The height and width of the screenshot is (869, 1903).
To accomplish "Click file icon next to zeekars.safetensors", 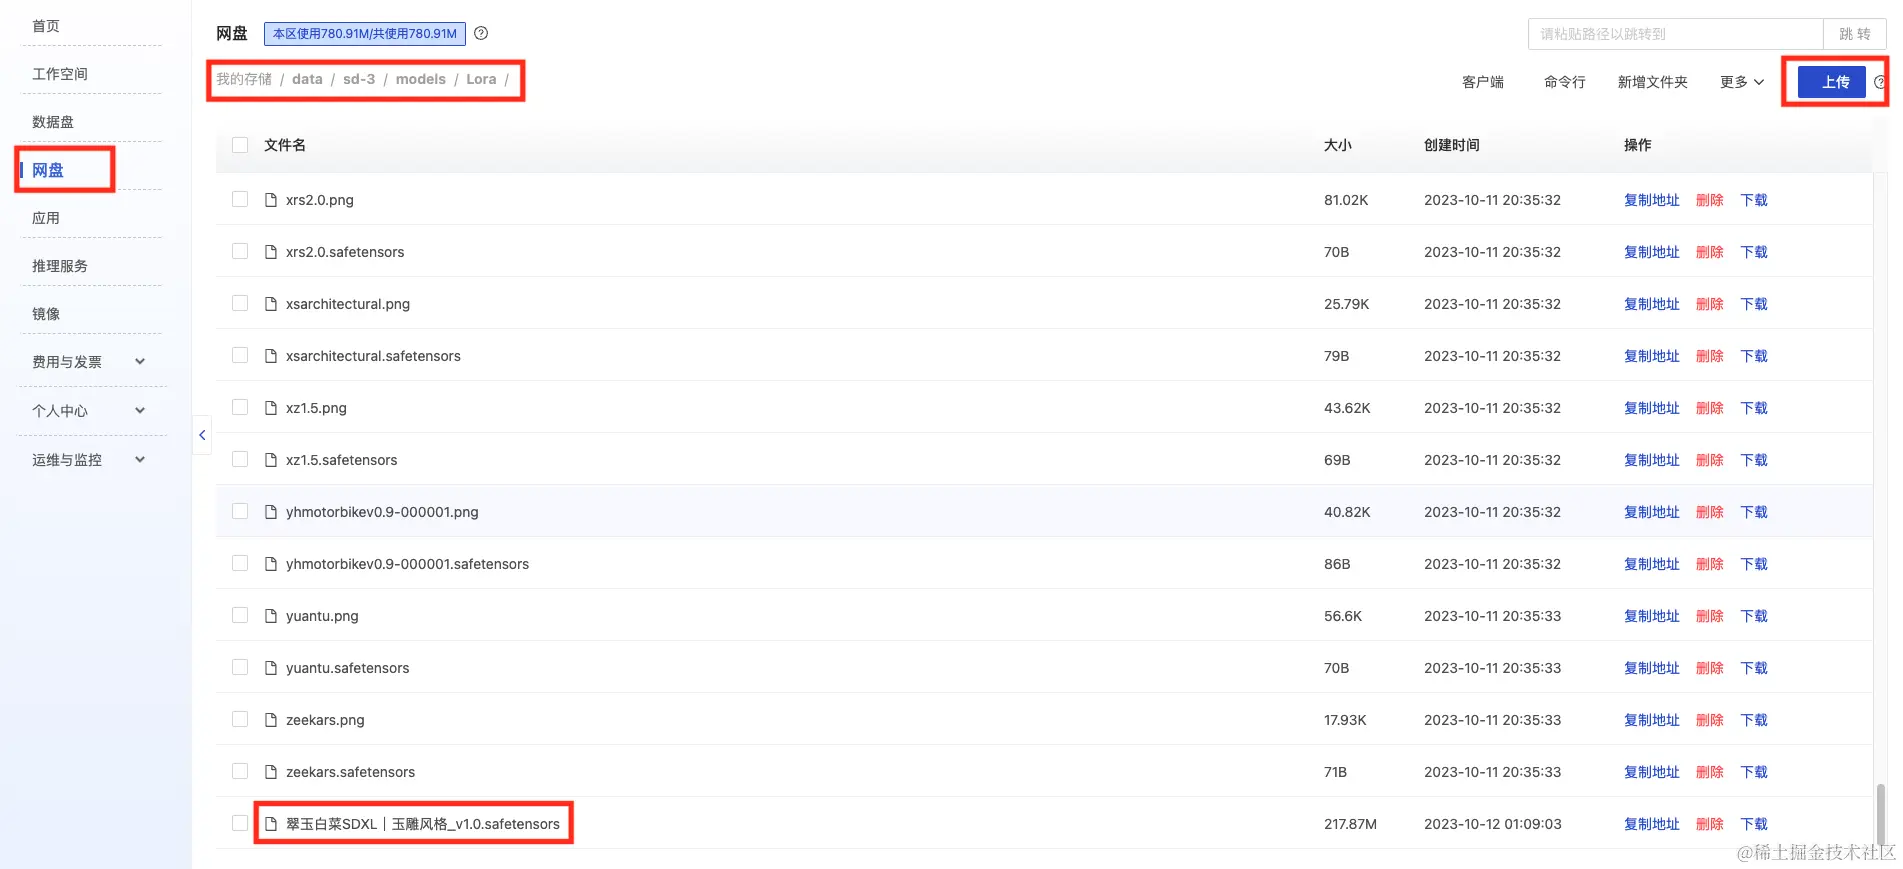I will 270,772.
